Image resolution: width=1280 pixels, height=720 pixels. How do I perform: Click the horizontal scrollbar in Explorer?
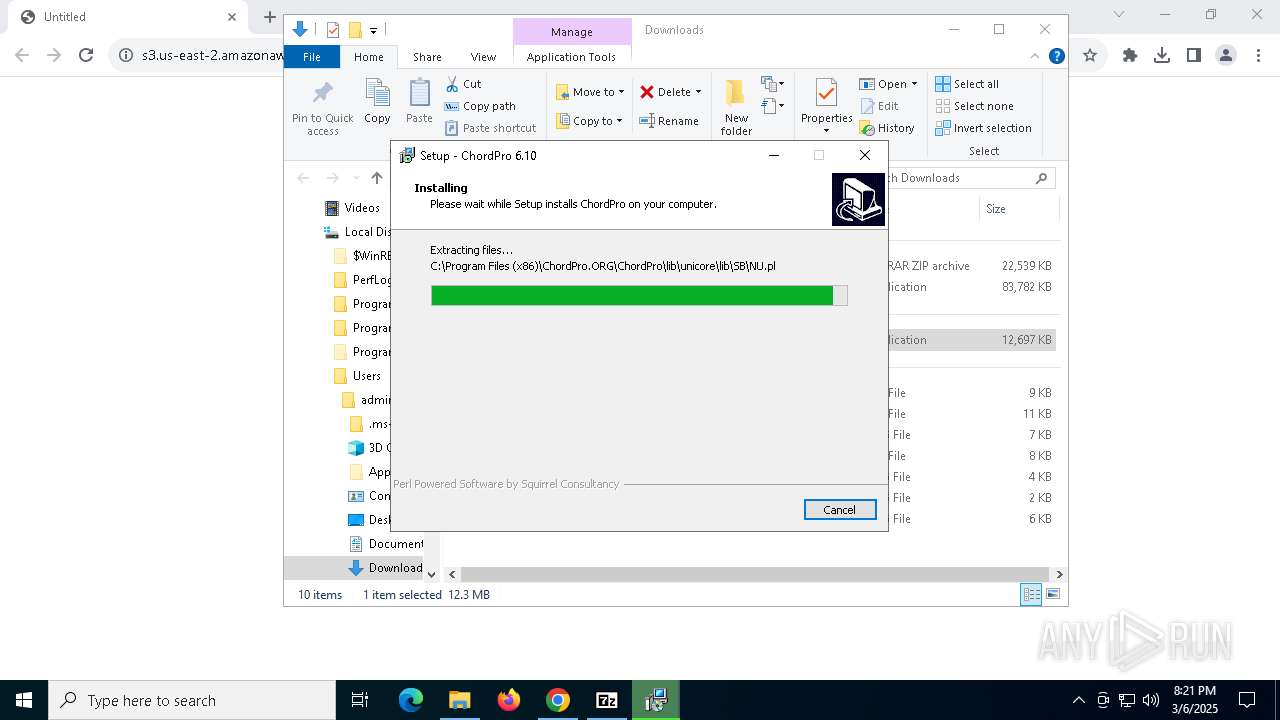[753, 574]
